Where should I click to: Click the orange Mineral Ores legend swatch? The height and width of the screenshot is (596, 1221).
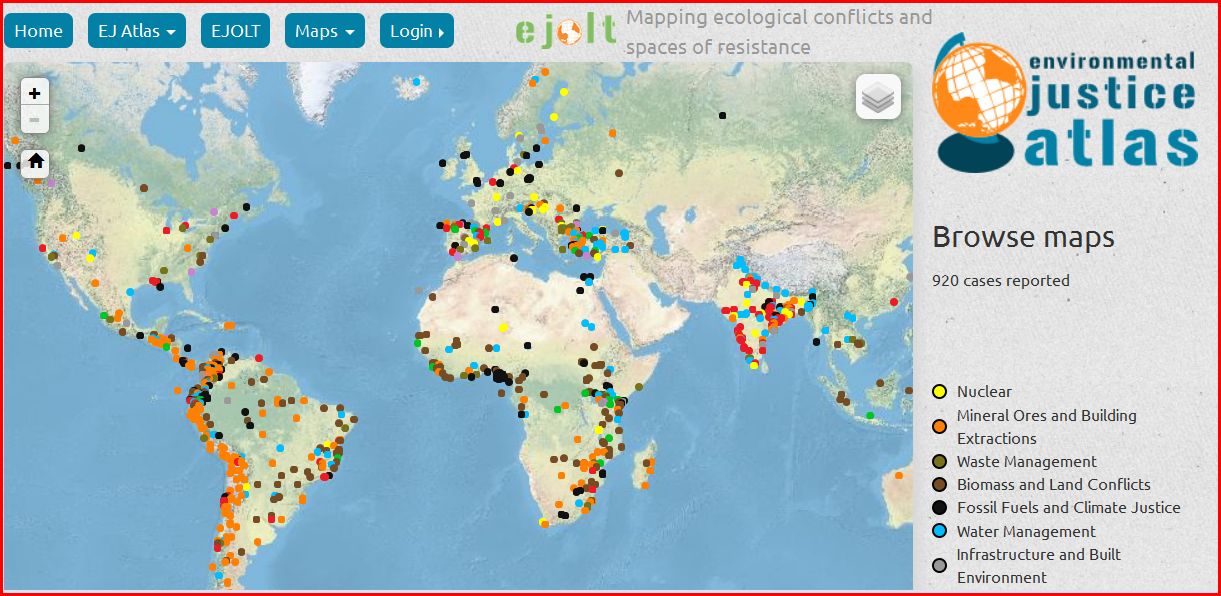point(939,427)
